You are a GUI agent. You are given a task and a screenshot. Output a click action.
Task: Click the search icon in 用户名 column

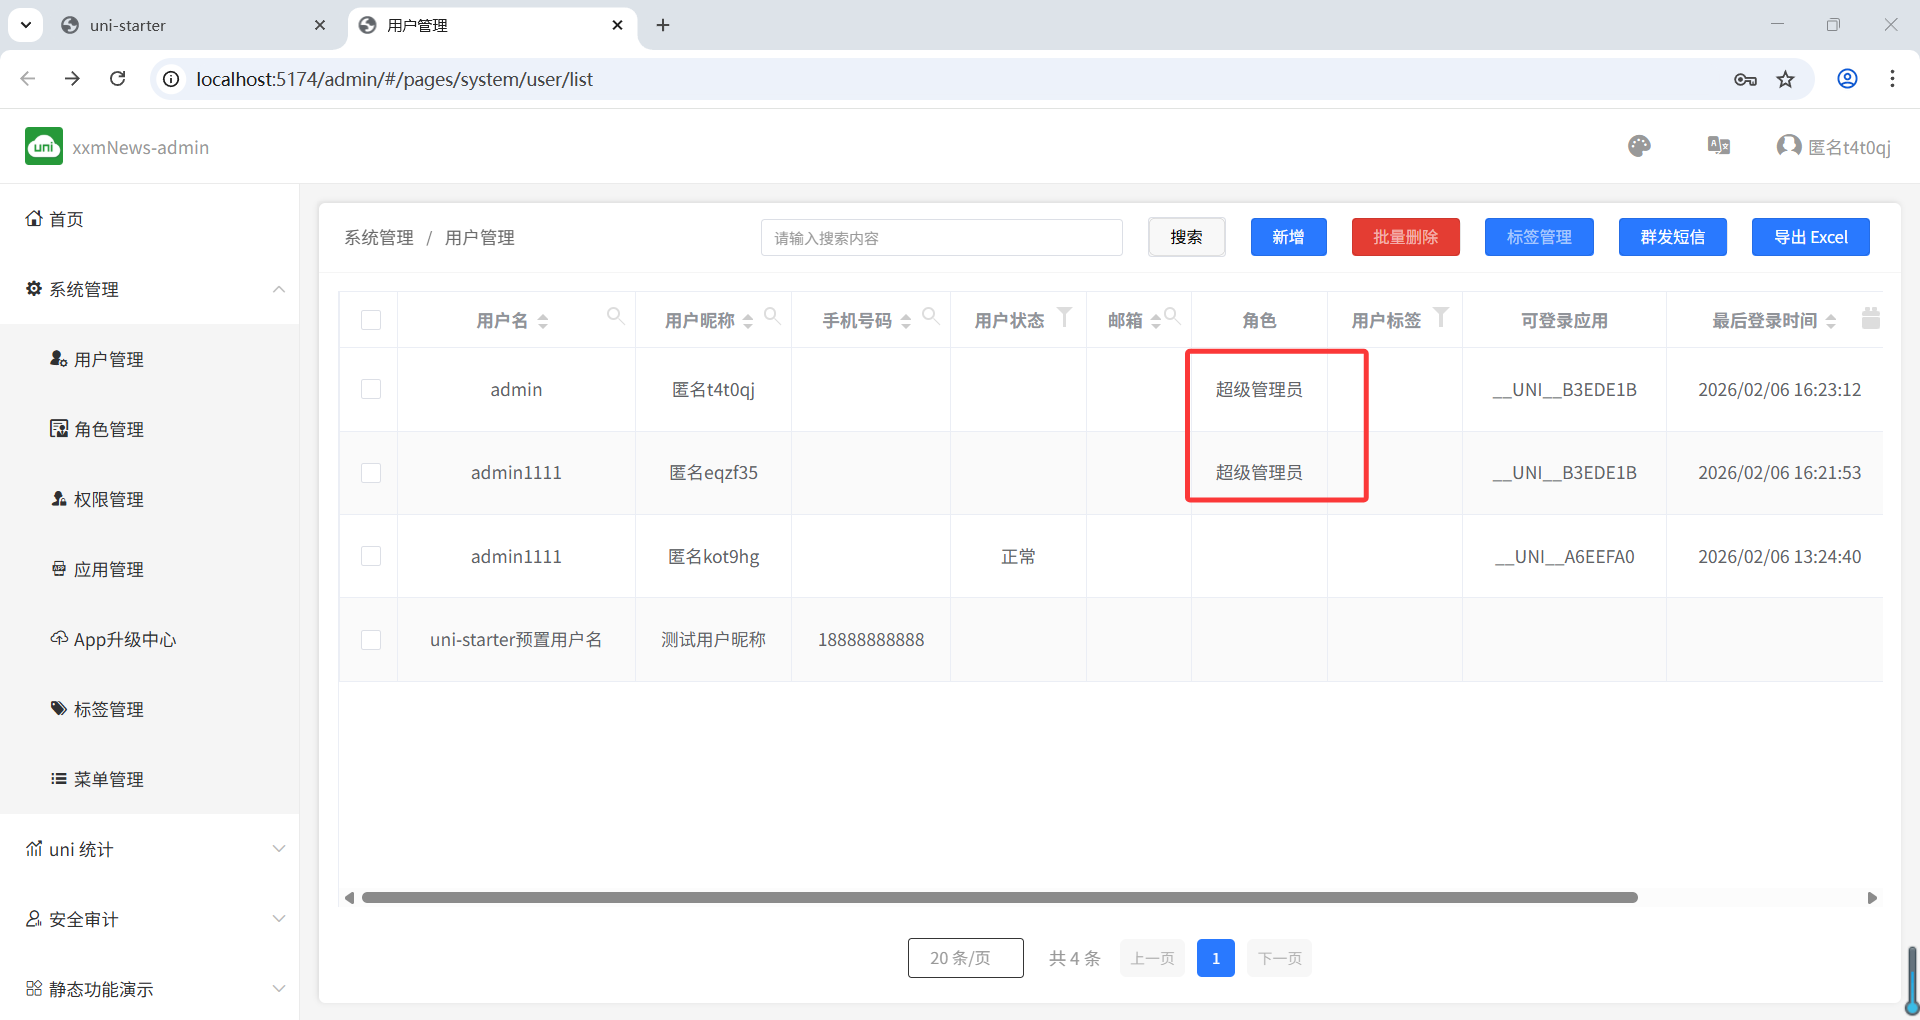615,317
